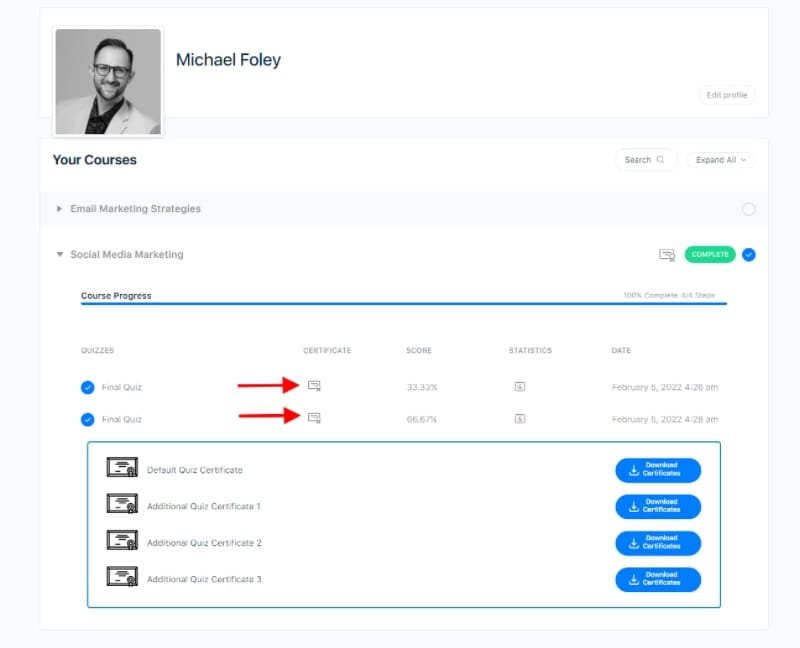
Task: Click the CERTIFICATE column header
Action: tap(327, 351)
